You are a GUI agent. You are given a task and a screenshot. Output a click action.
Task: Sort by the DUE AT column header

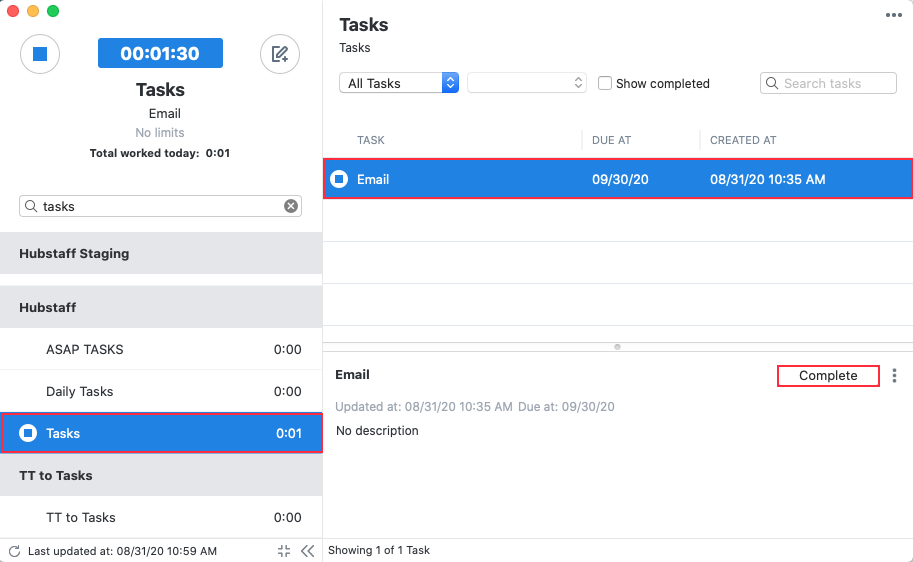(x=611, y=140)
